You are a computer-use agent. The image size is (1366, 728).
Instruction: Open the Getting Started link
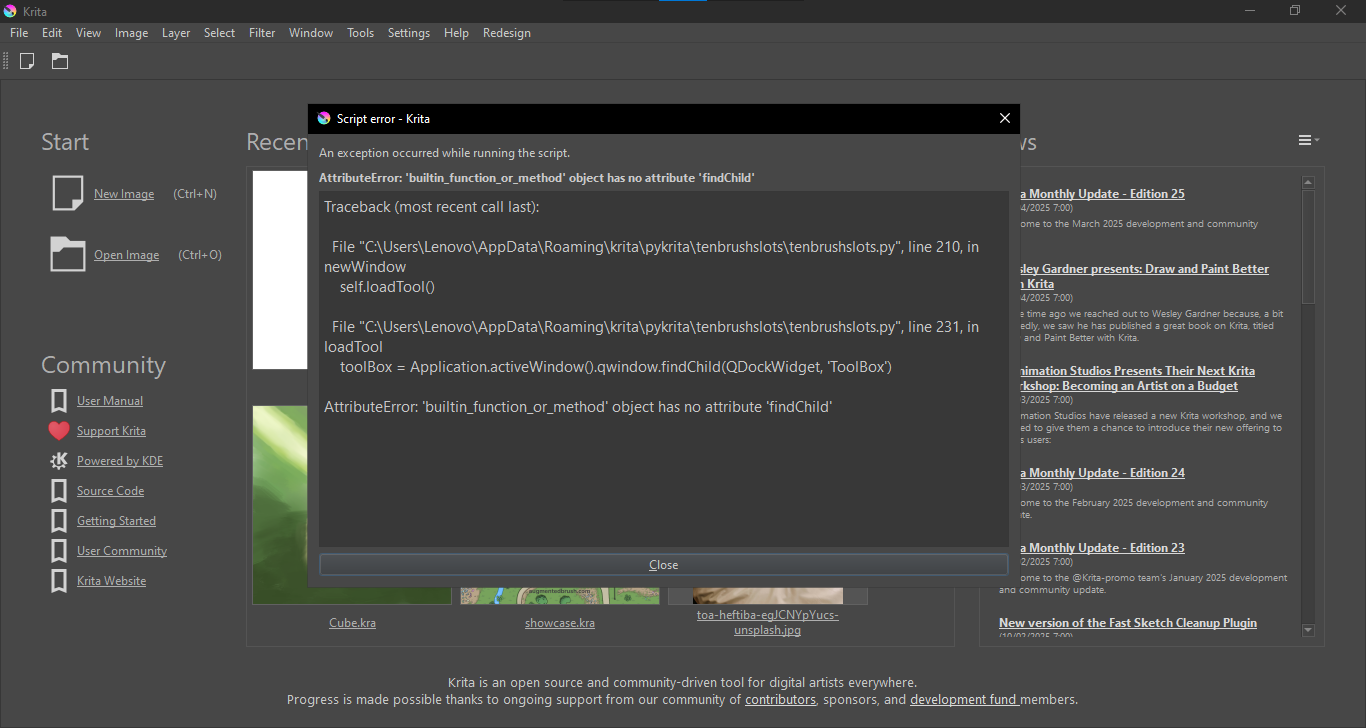(116, 521)
